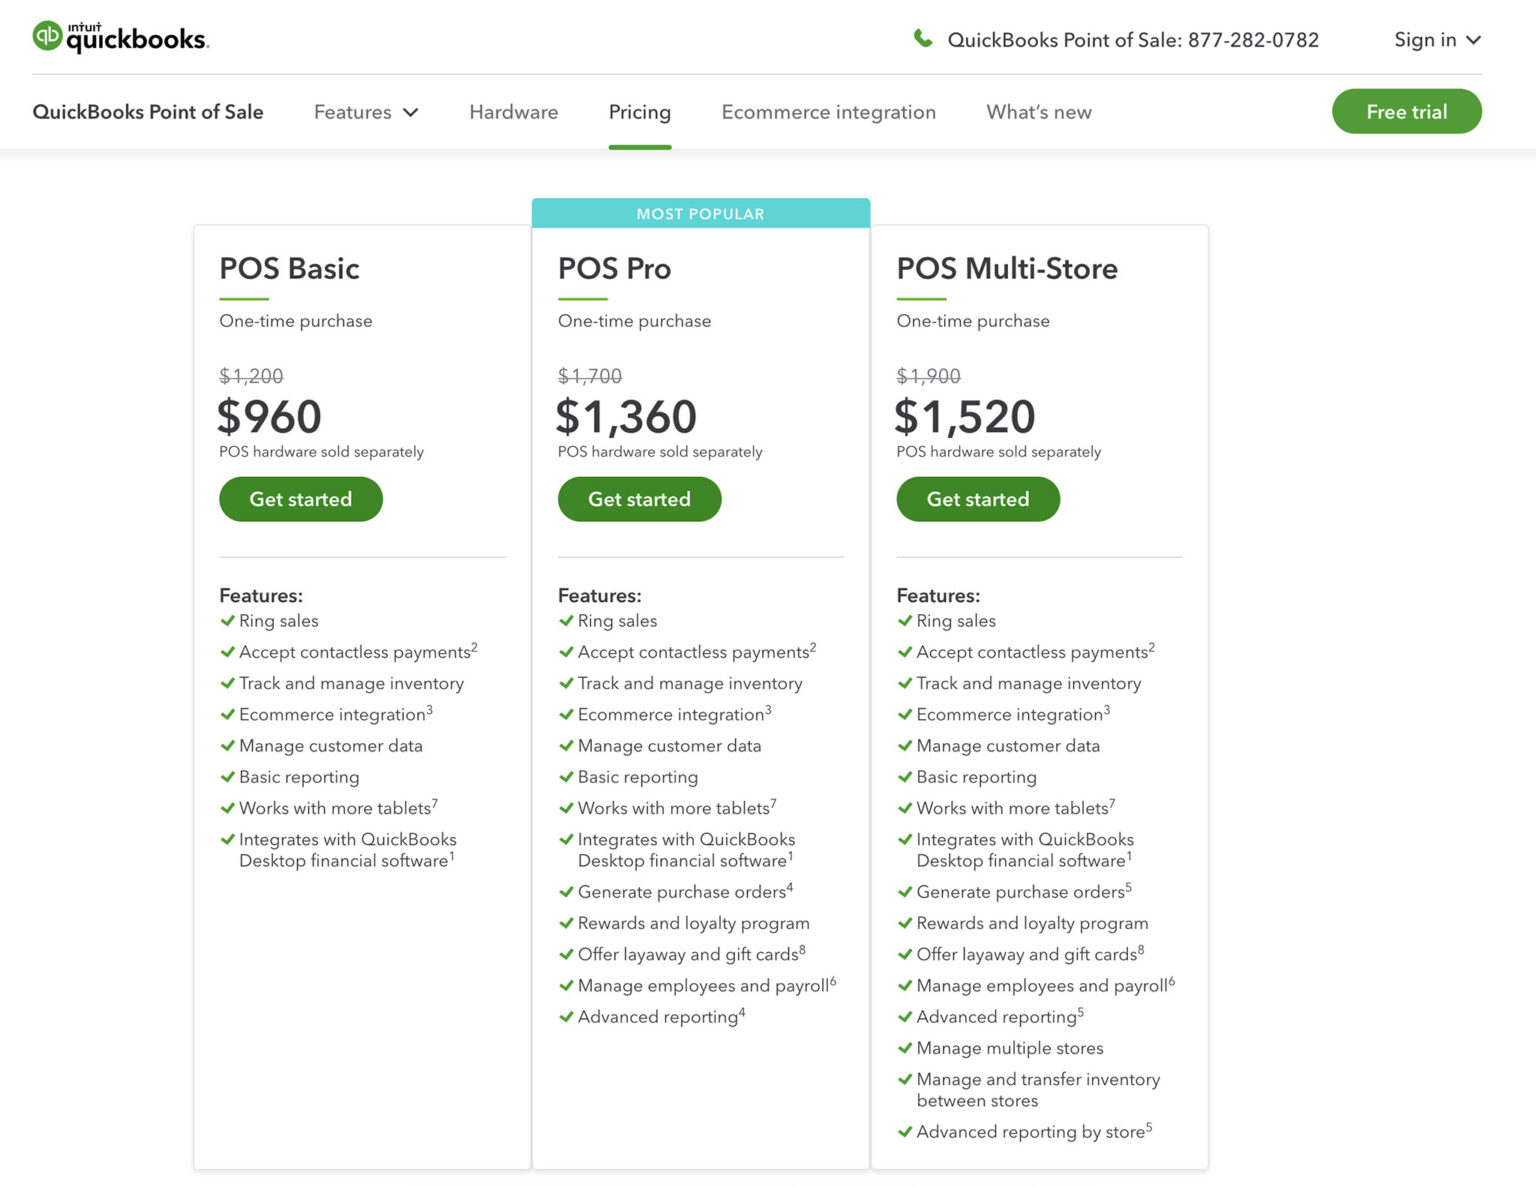The width and height of the screenshot is (1536, 1187).
Task: Click 'Manage employees and payroll' in POS Pro
Action: 707,985
